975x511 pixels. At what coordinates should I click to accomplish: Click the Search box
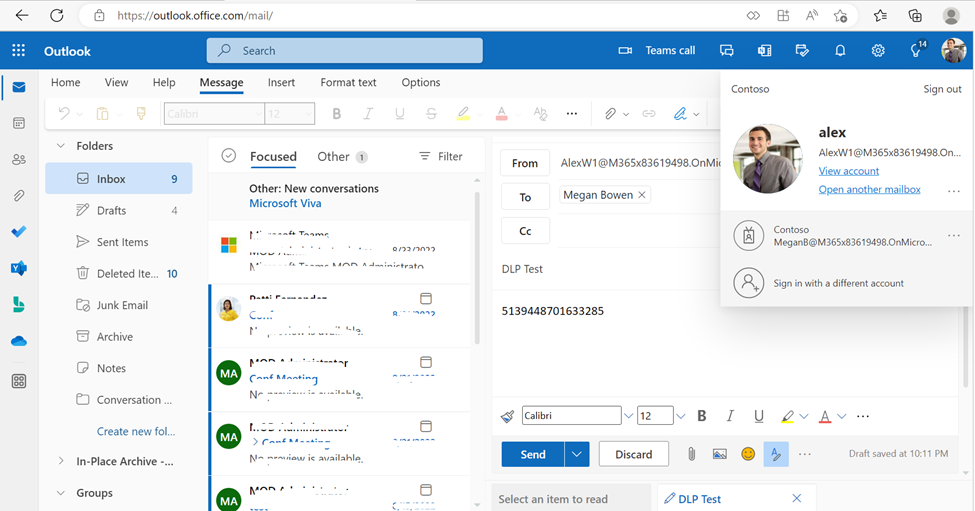coord(344,50)
